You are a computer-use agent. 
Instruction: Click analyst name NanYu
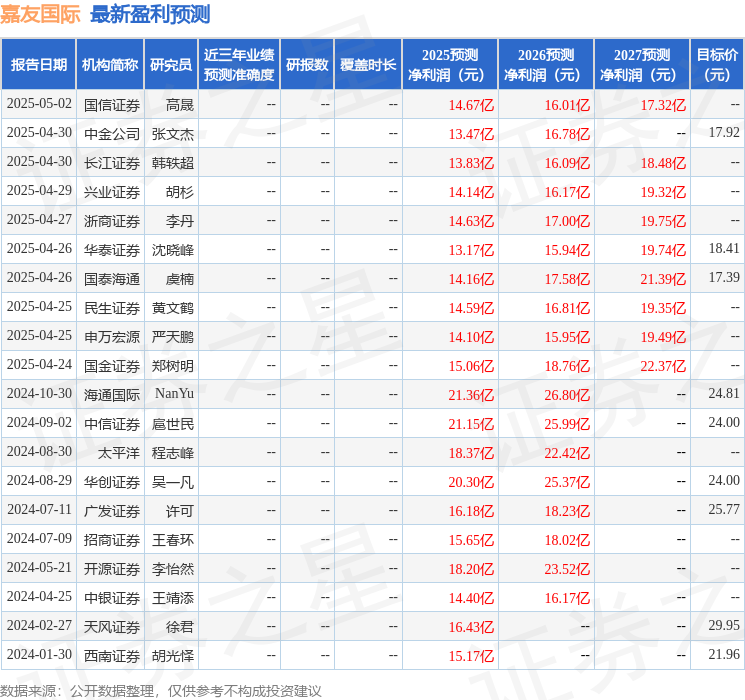(174, 393)
